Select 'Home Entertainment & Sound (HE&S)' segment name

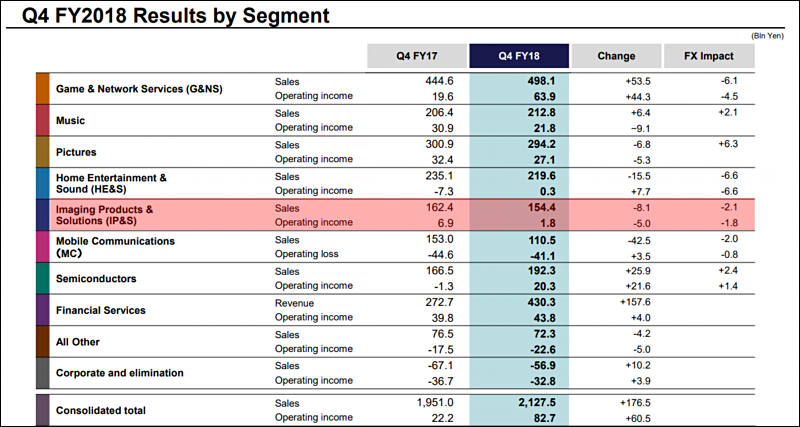pyautogui.click(x=111, y=184)
